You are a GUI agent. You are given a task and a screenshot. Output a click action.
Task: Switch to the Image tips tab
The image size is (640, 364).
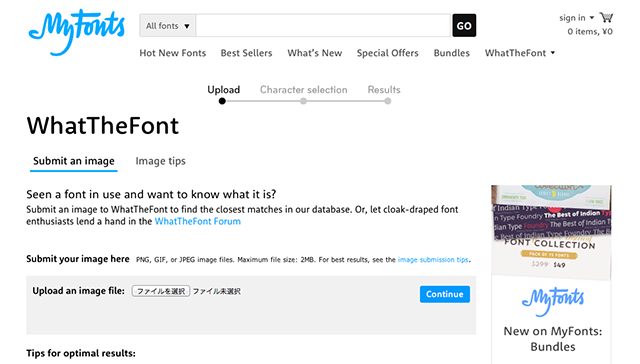pyautogui.click(x=160, y=161)
